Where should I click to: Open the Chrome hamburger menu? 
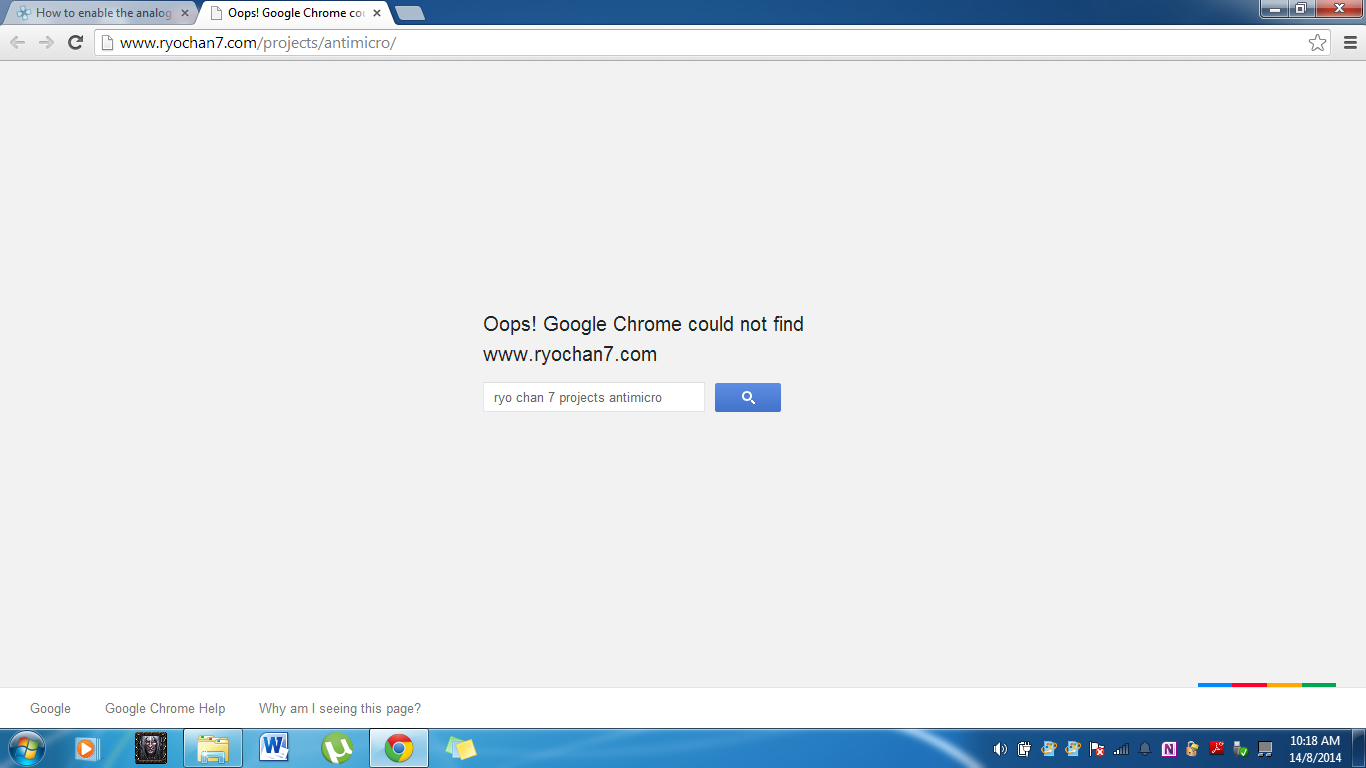pyautogui.click(x=1350, y=42)
